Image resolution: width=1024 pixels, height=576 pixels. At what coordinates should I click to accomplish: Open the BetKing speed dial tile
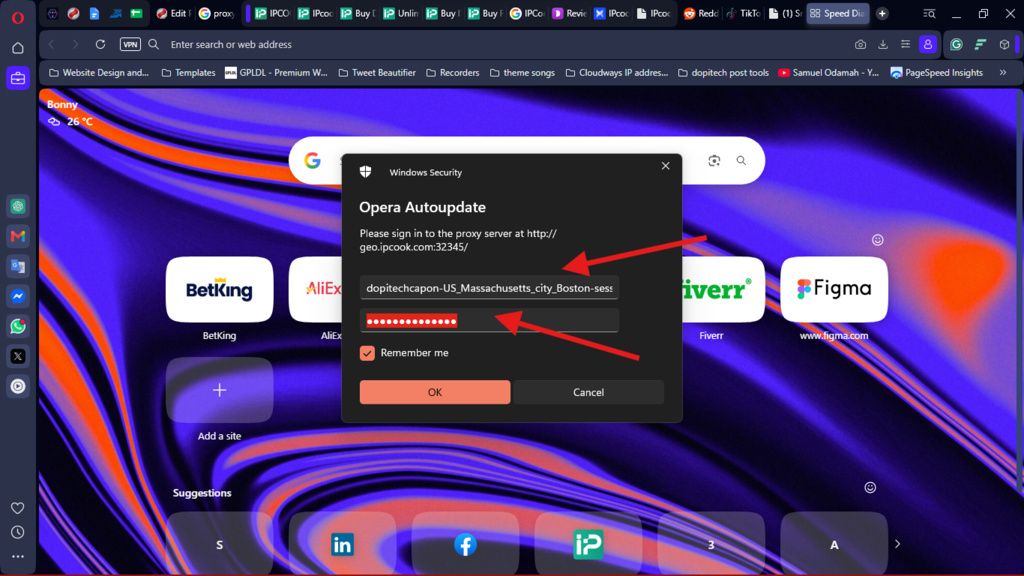(x=219, y=289)
